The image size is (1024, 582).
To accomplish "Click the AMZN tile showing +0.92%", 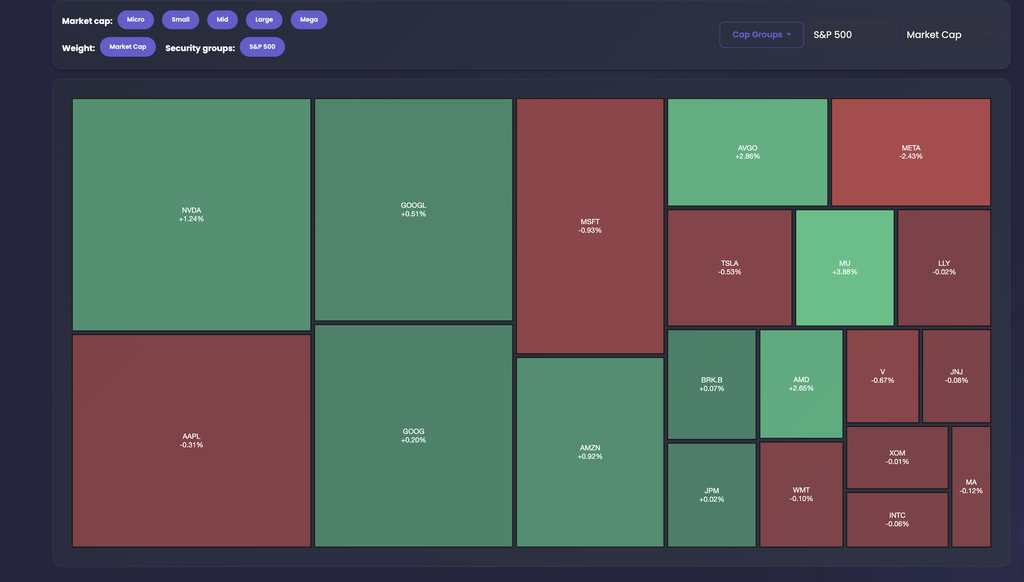I will (590, 452).
